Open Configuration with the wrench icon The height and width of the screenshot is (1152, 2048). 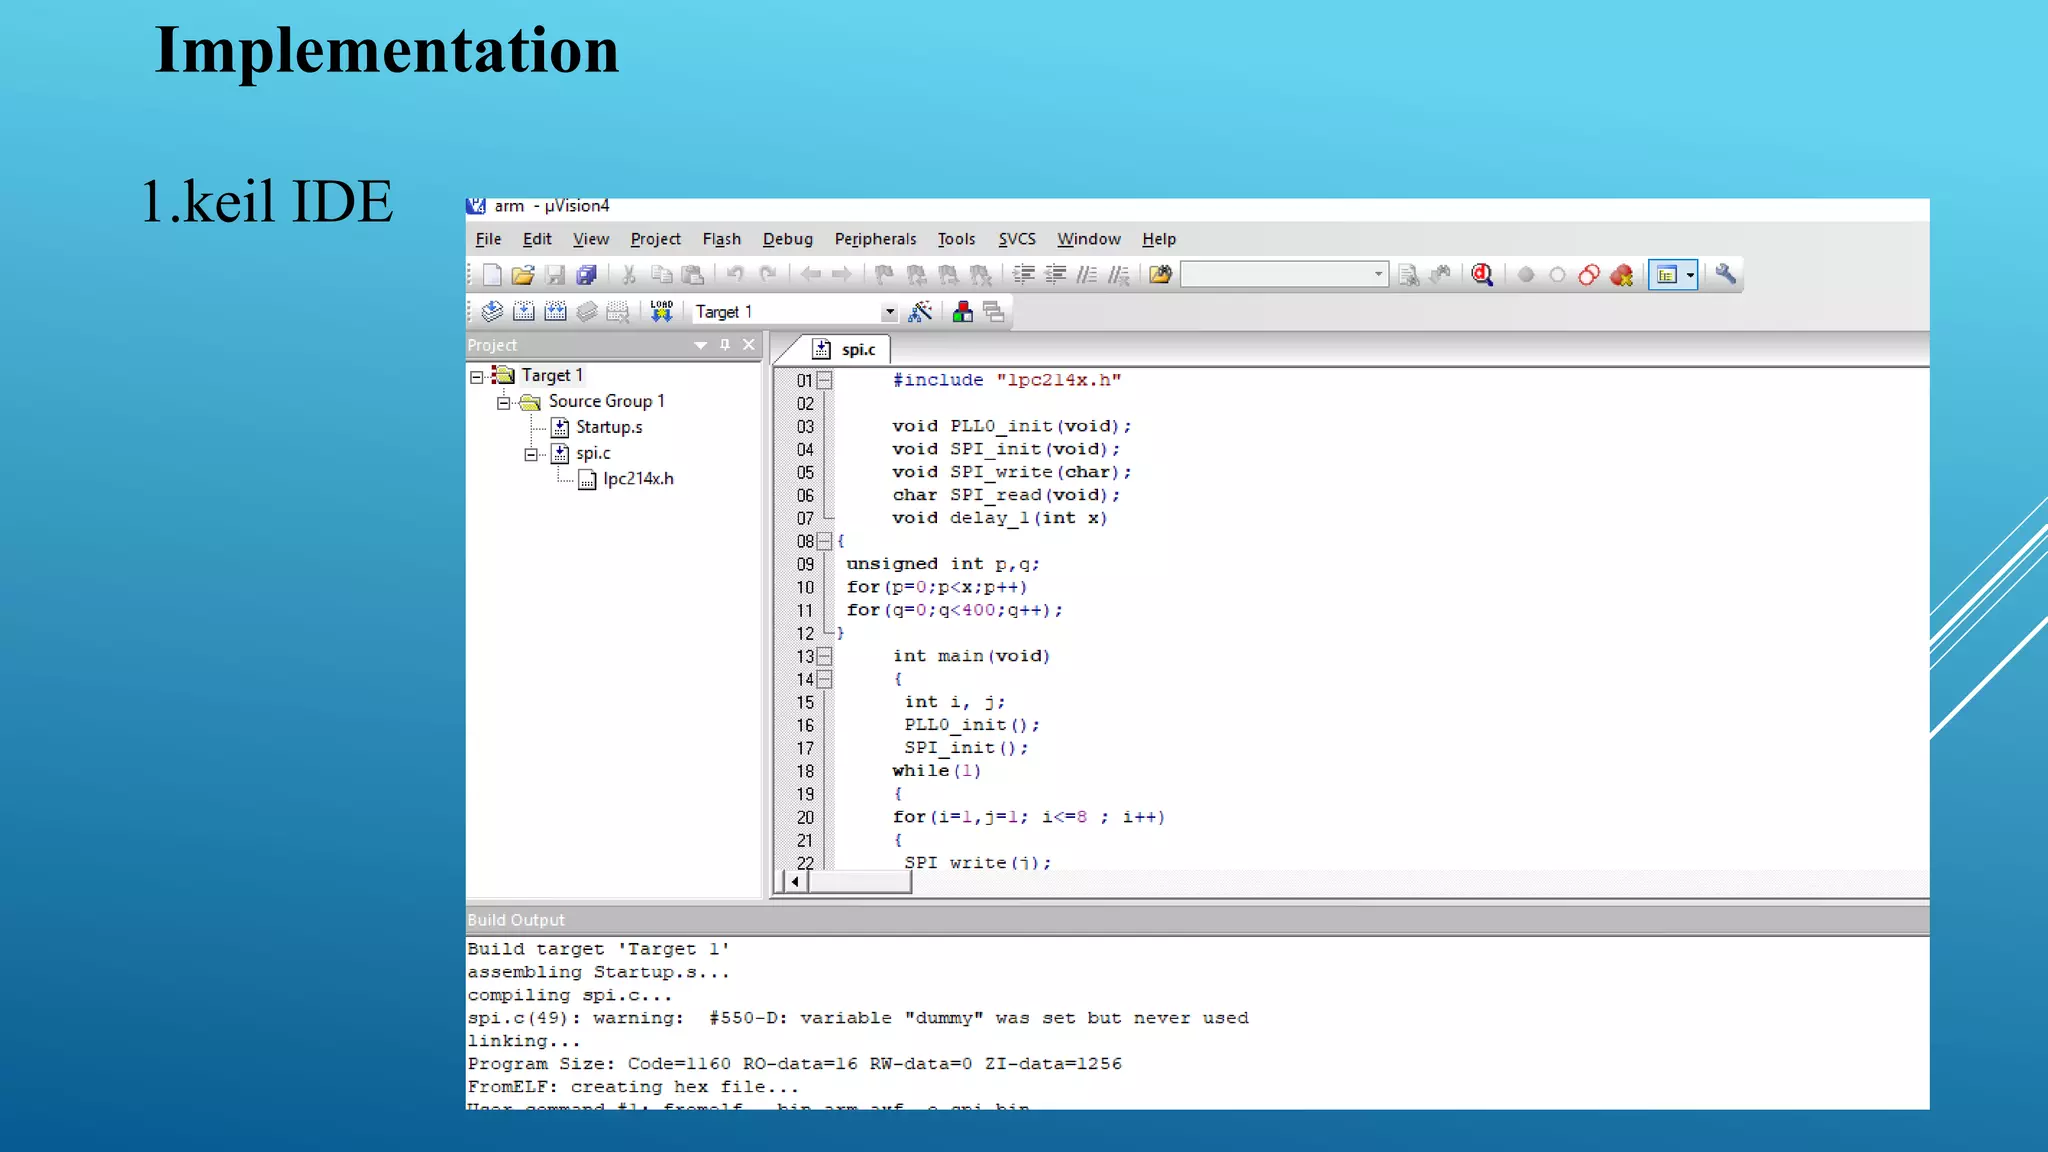(x=1725, y=274)
